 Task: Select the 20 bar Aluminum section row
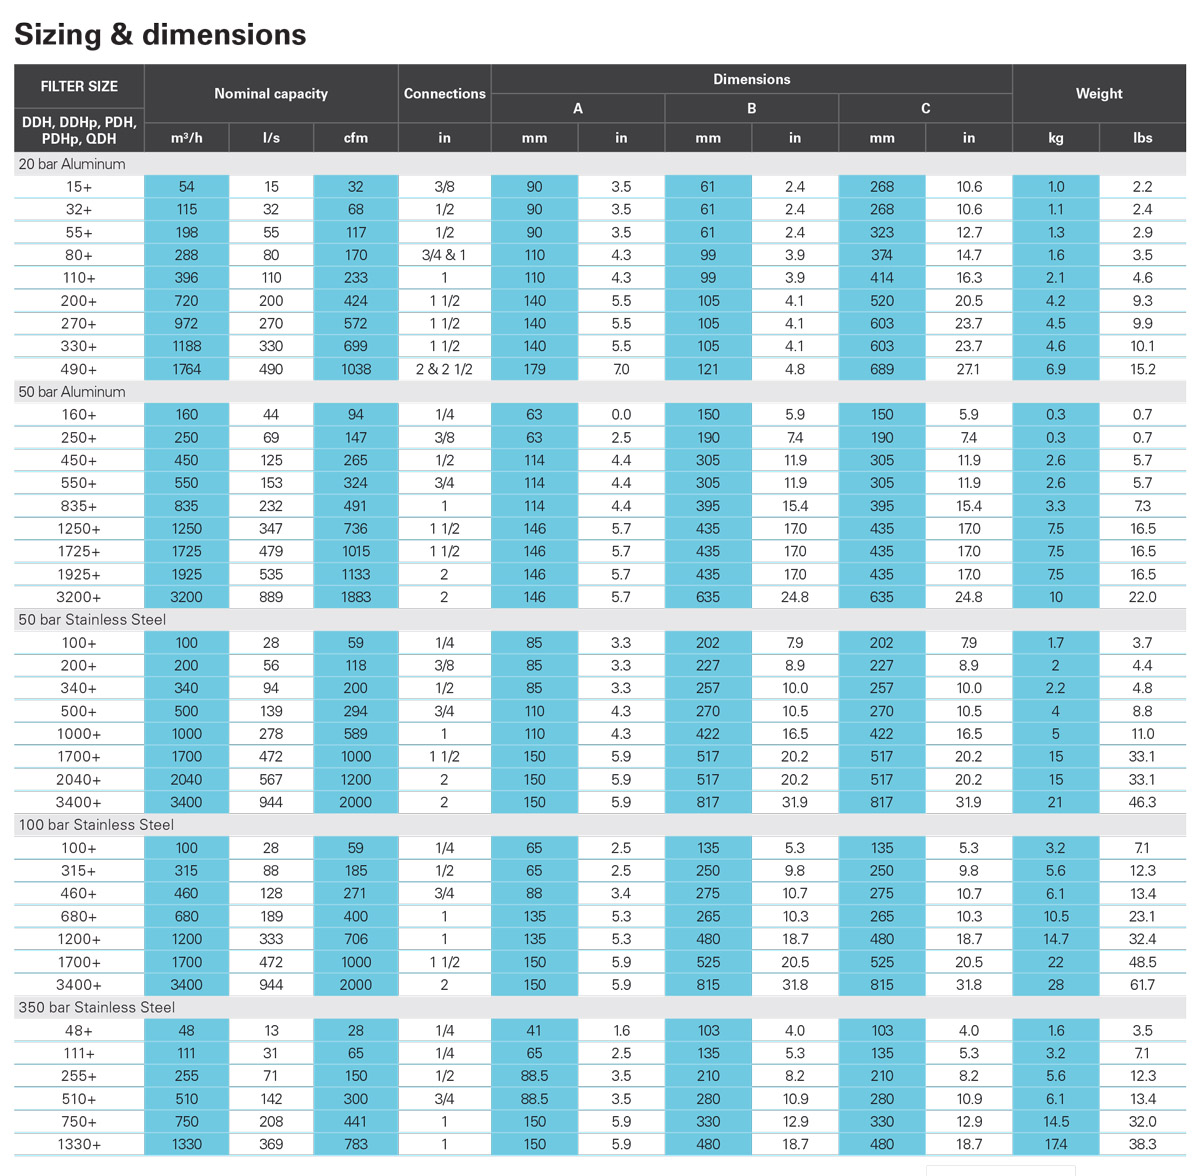pyautogui.click(x=72, y=164)
